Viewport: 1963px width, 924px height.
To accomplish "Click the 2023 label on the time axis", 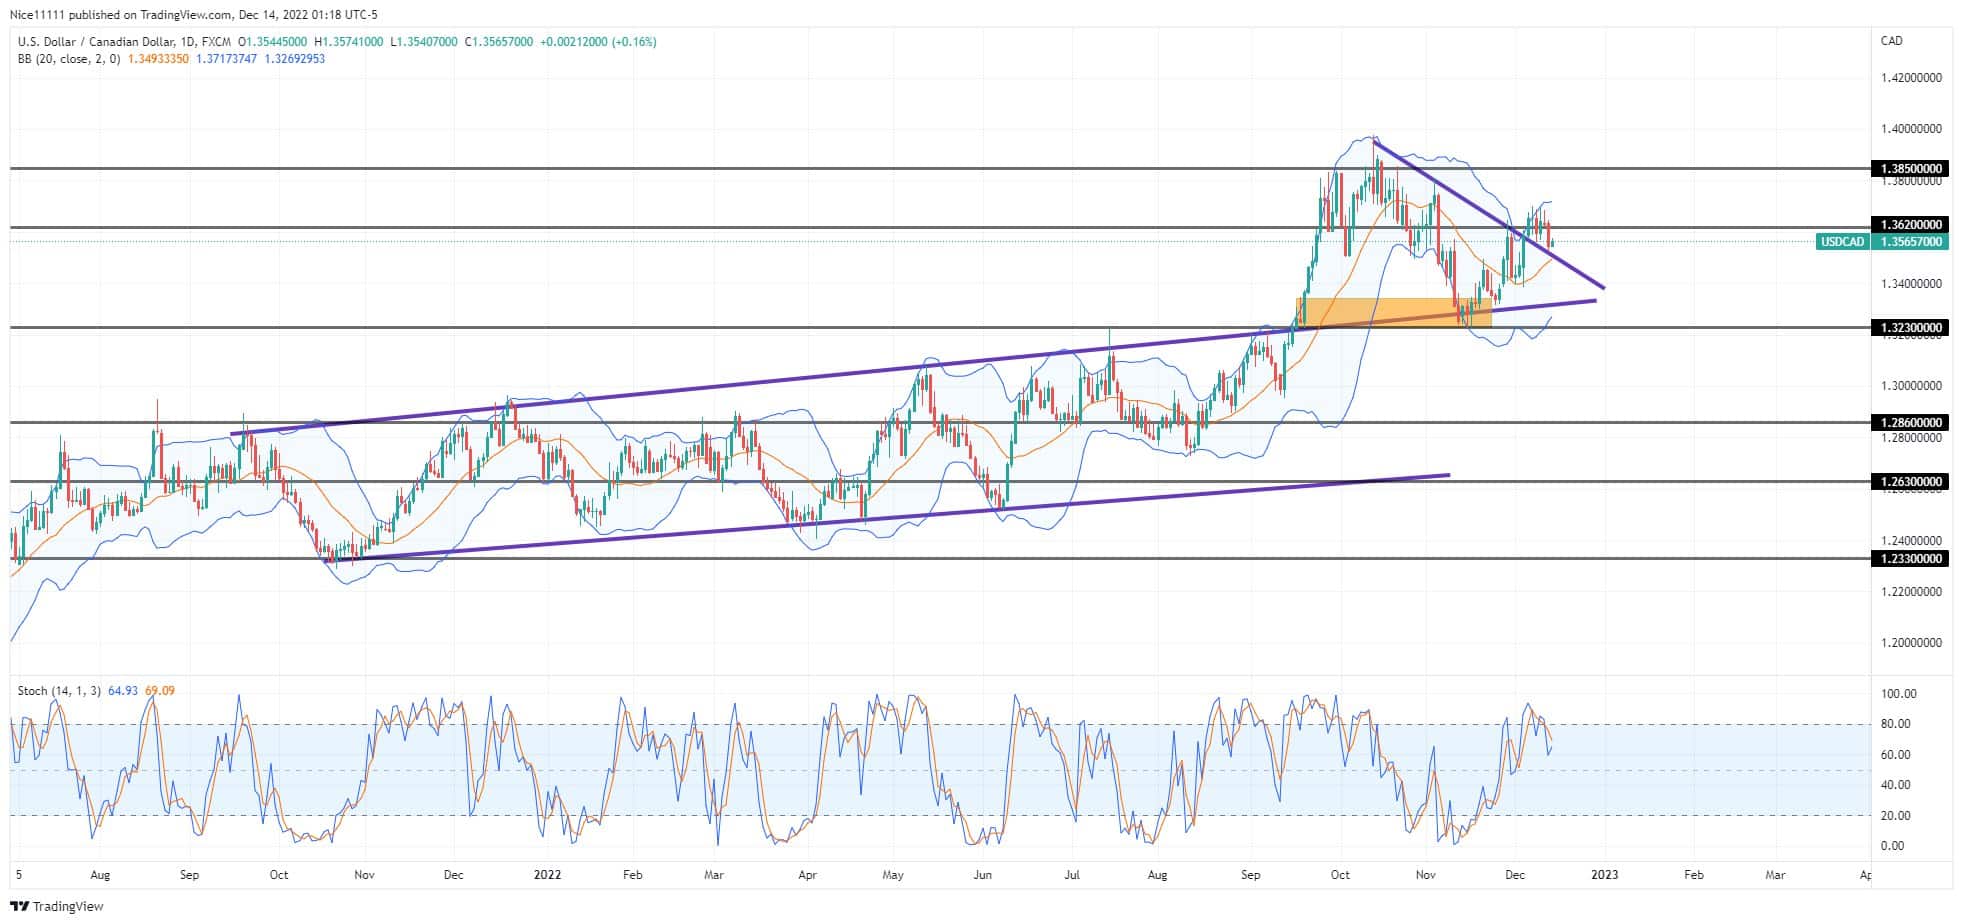I will (1605, 875).
